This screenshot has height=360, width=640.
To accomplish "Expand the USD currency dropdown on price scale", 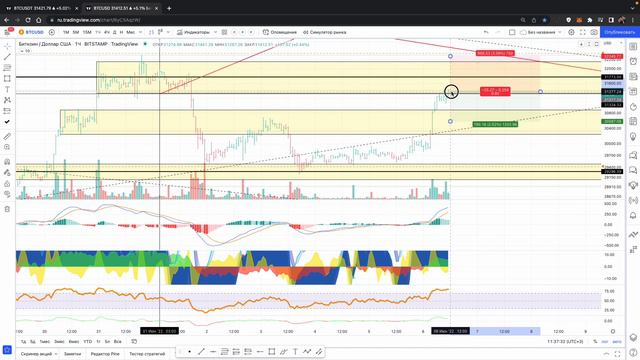I will click(x=612, y=43).
